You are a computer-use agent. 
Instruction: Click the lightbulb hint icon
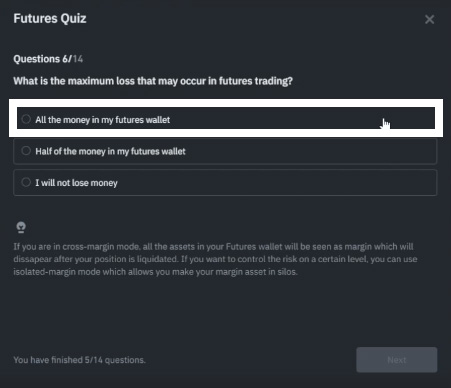click(x=21, y=227)
